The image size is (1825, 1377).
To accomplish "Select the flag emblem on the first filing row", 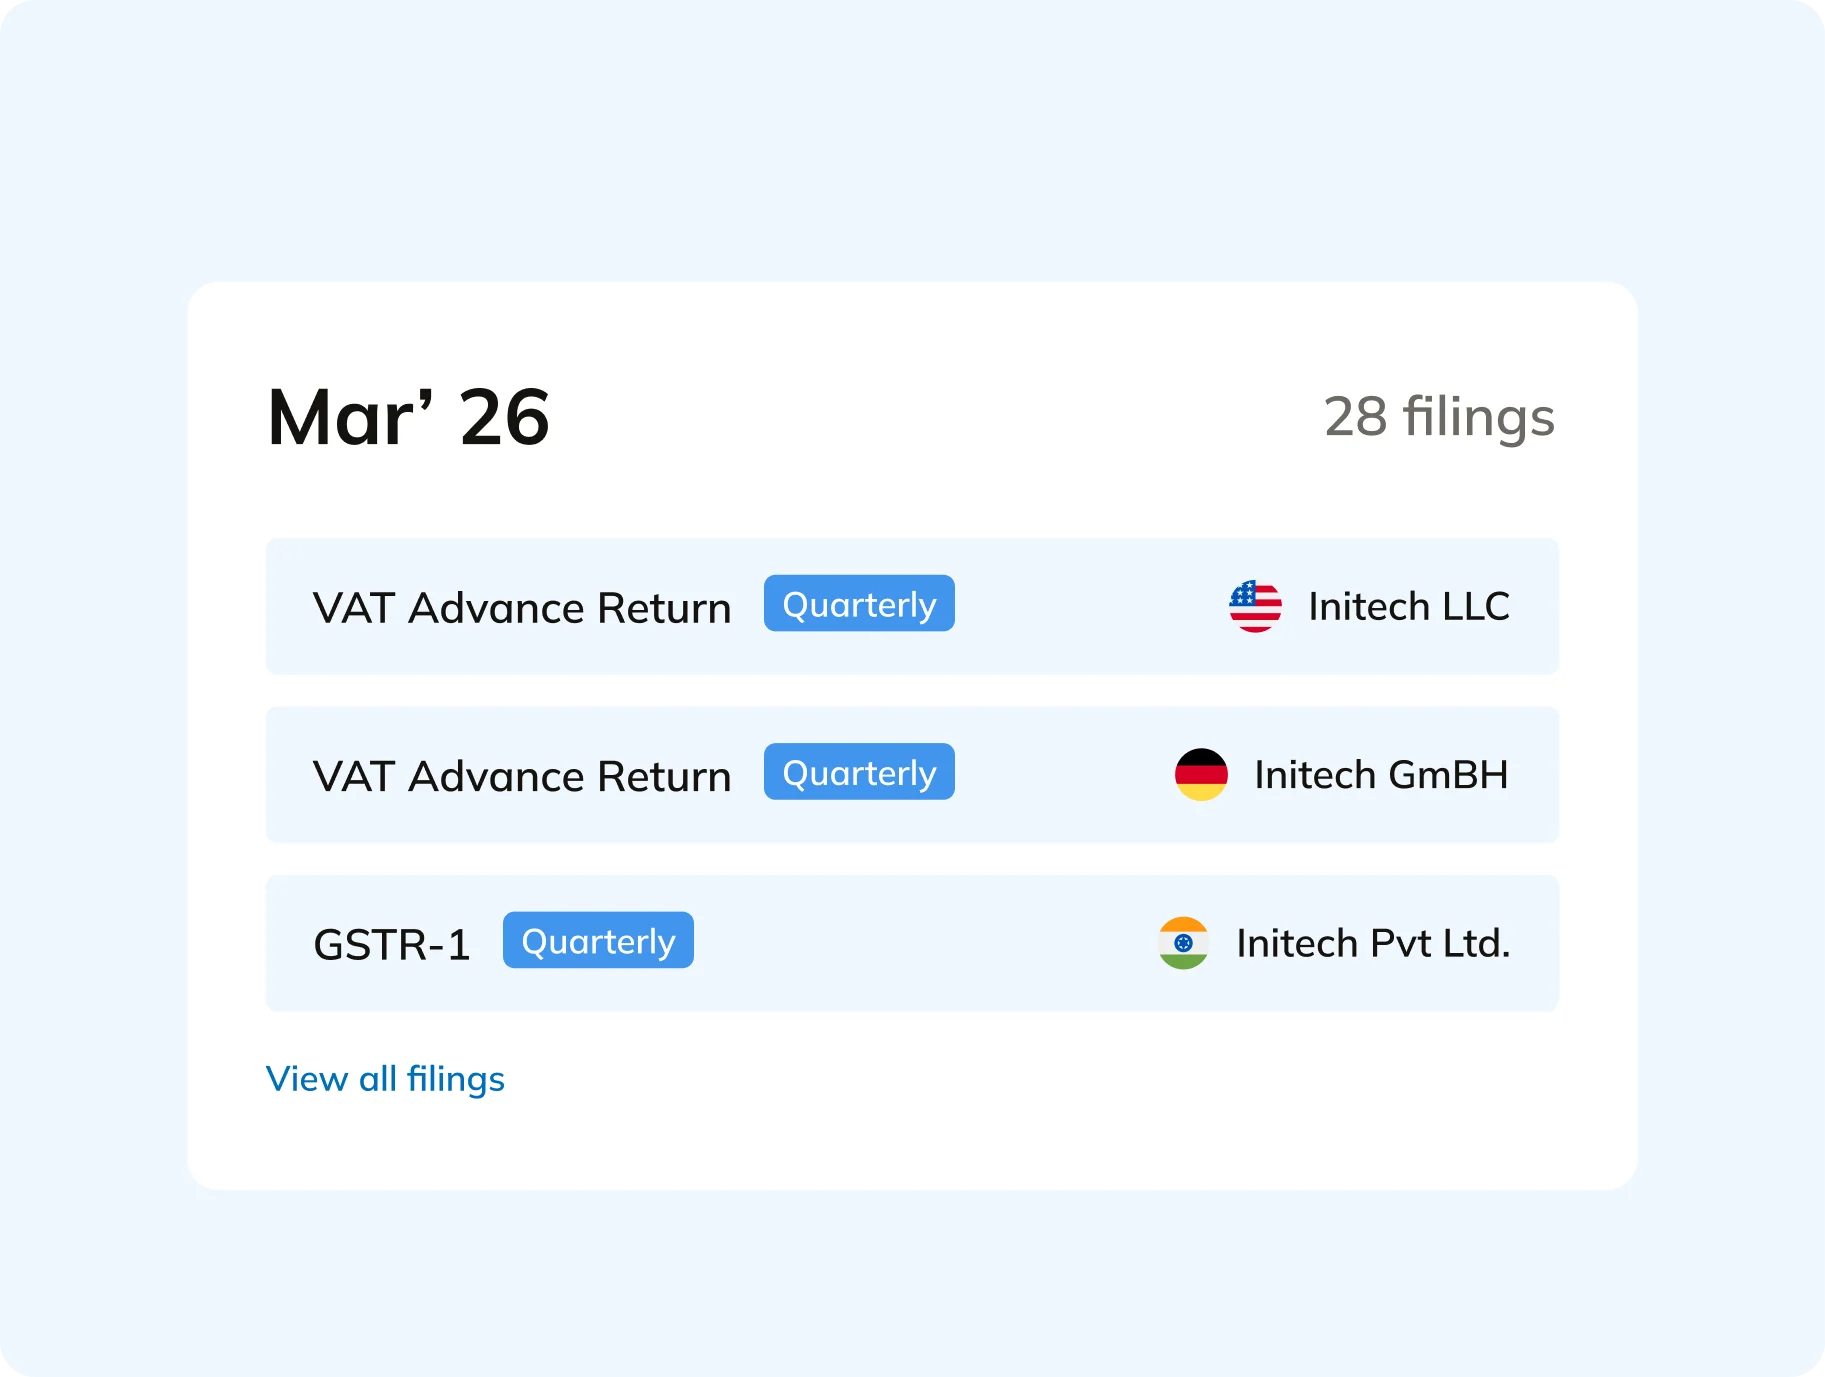I will pyautogui.click(x=1255, y=606).
